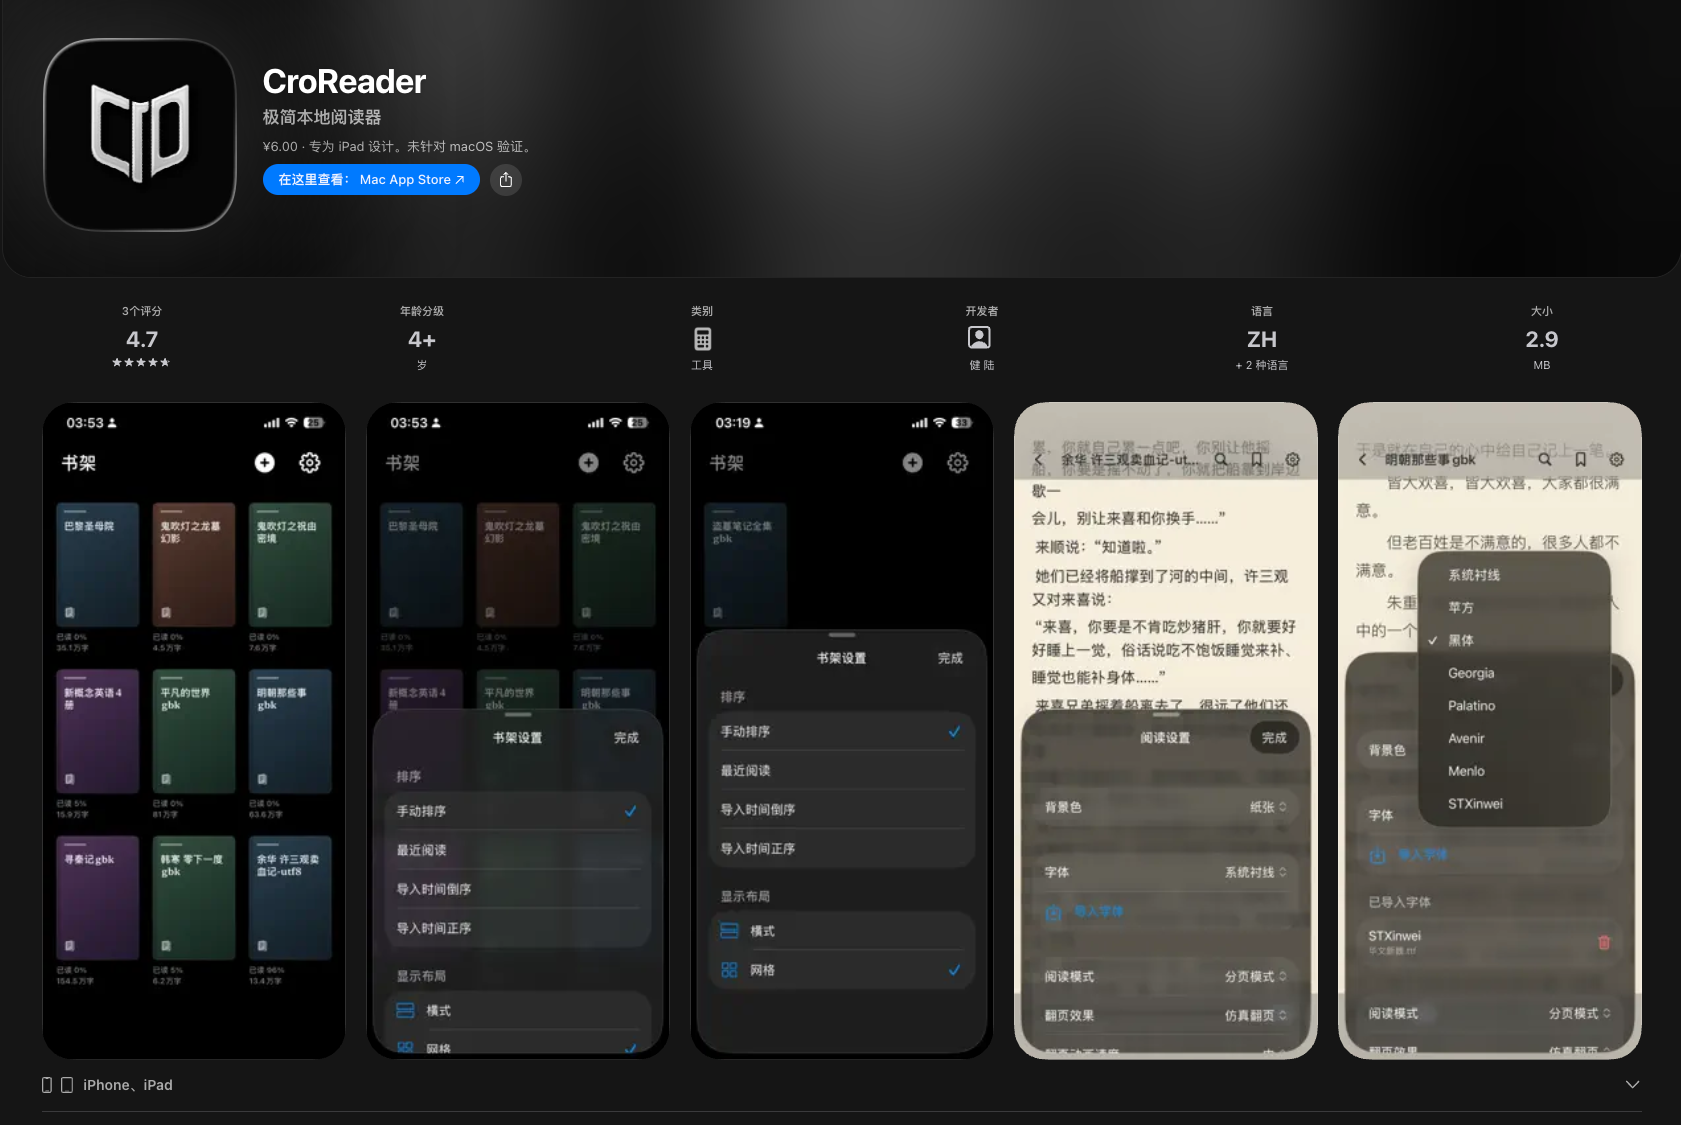Open the app in Mac App Store
This screenshot has height=1125, width=1681.
click(371, 180)
